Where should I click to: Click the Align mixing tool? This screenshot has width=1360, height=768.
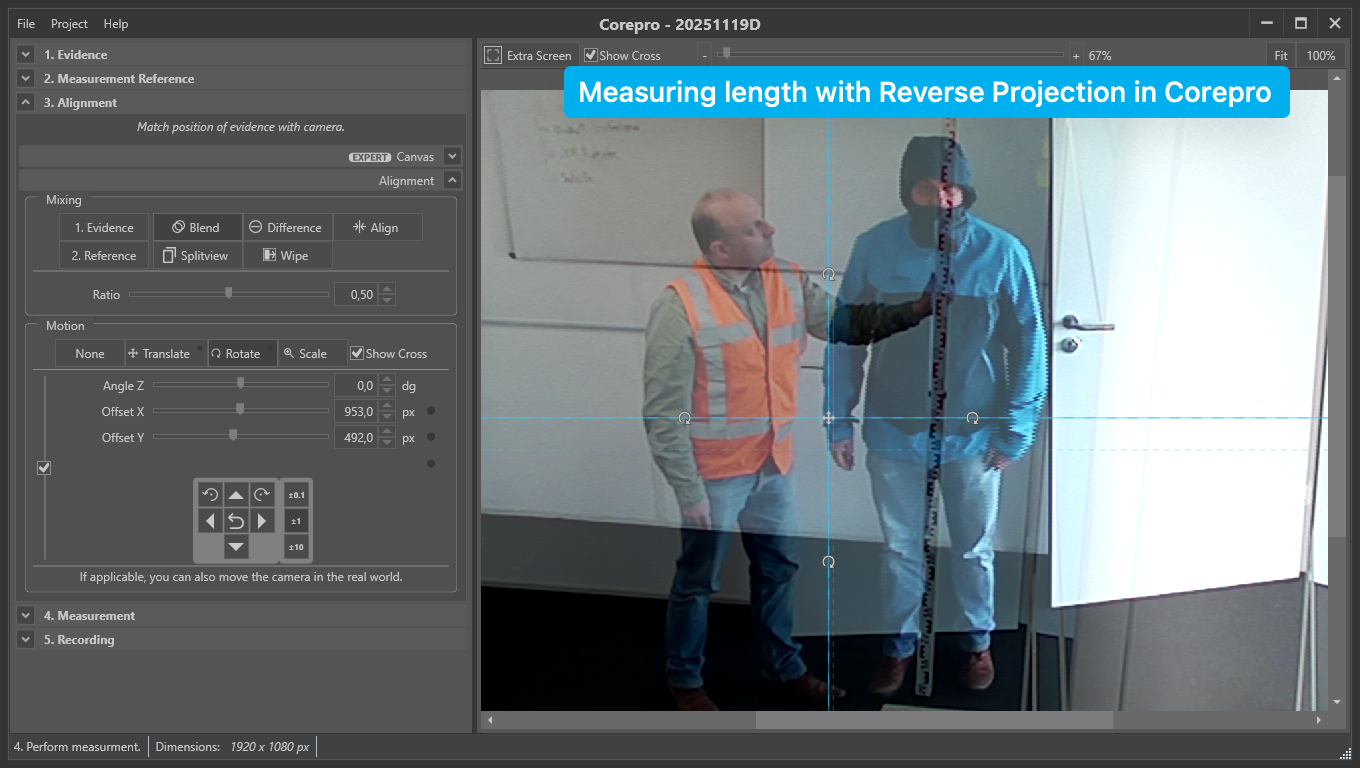[378, 227]
